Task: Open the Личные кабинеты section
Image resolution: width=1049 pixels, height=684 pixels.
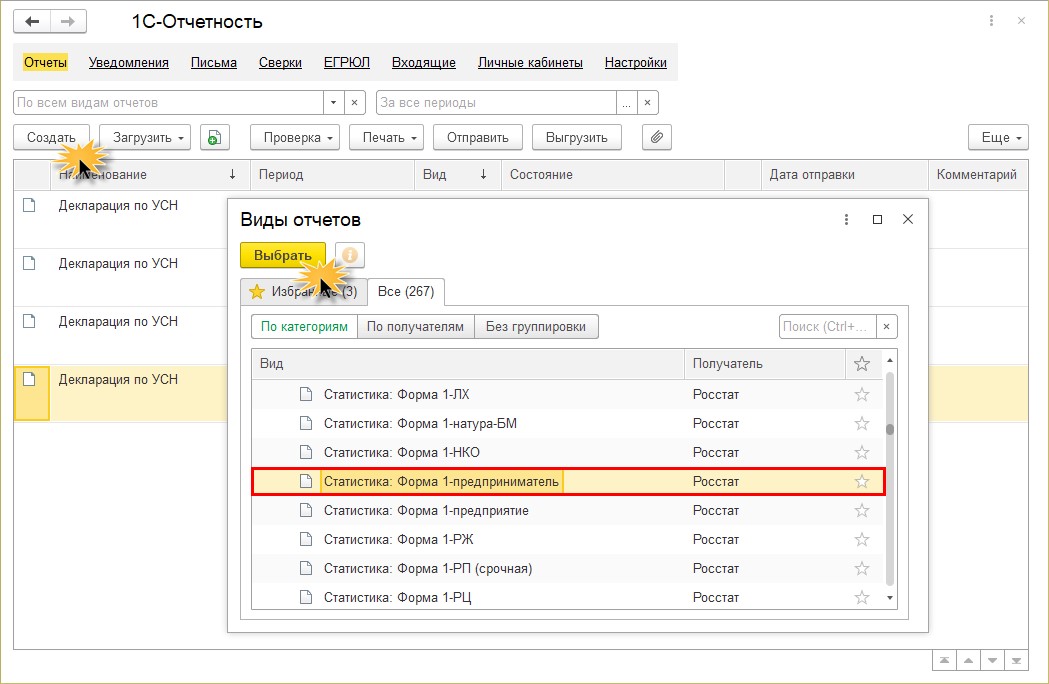Action: [x=530, y=62]
